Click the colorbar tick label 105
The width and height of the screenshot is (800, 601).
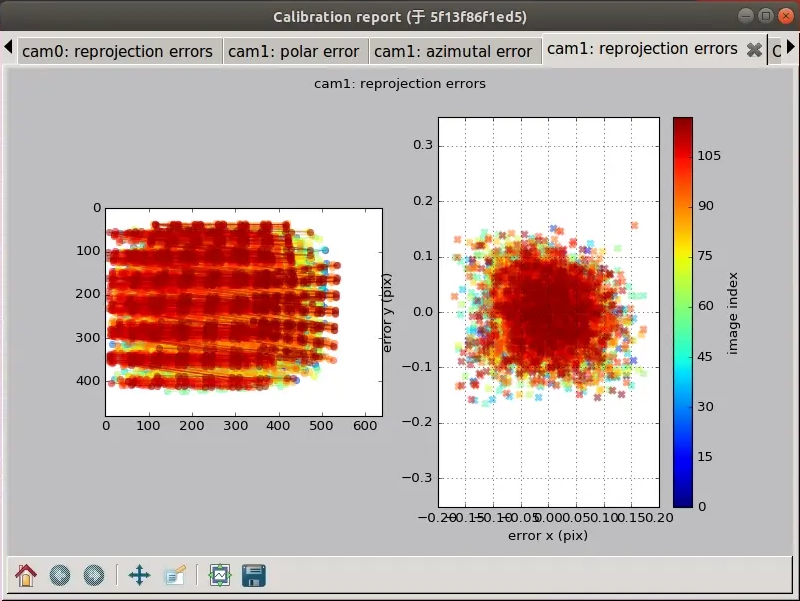click(x=709, y=156)
